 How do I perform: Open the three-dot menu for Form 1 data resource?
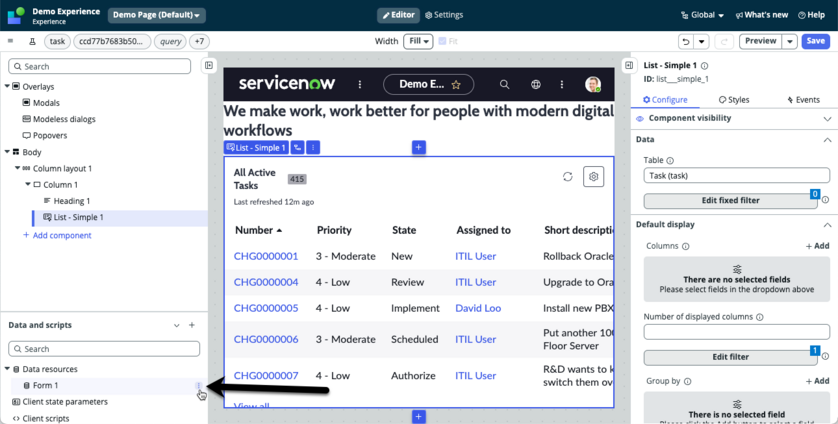[x=199, y=386]
